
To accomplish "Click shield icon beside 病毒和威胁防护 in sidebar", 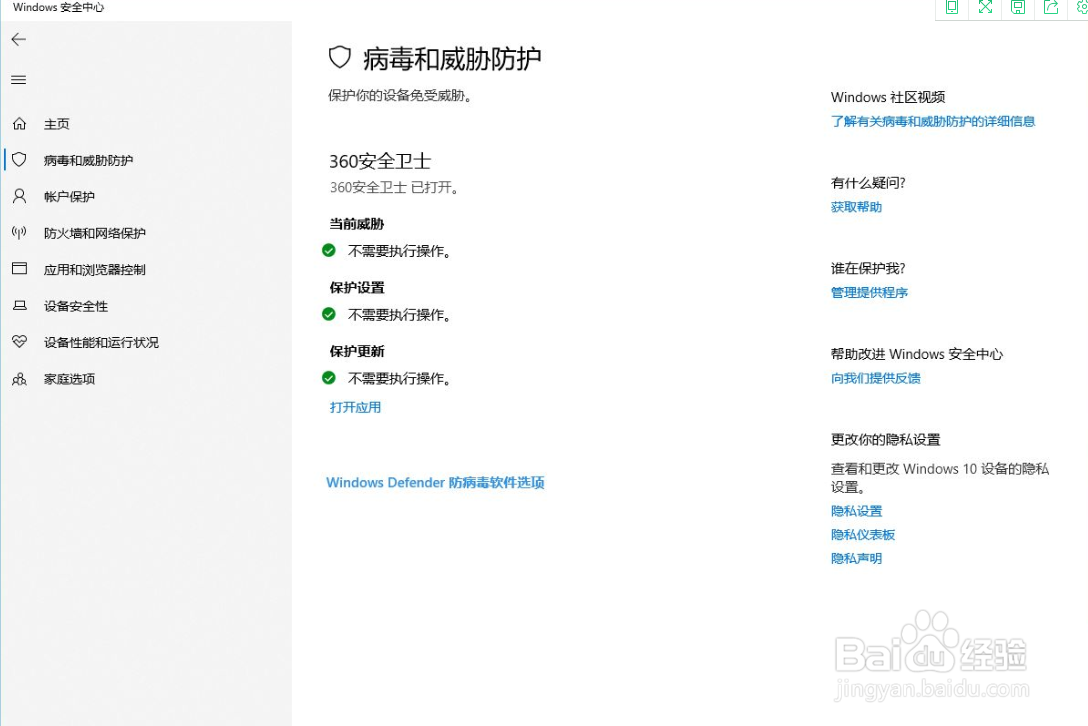I will click(19, 160).
